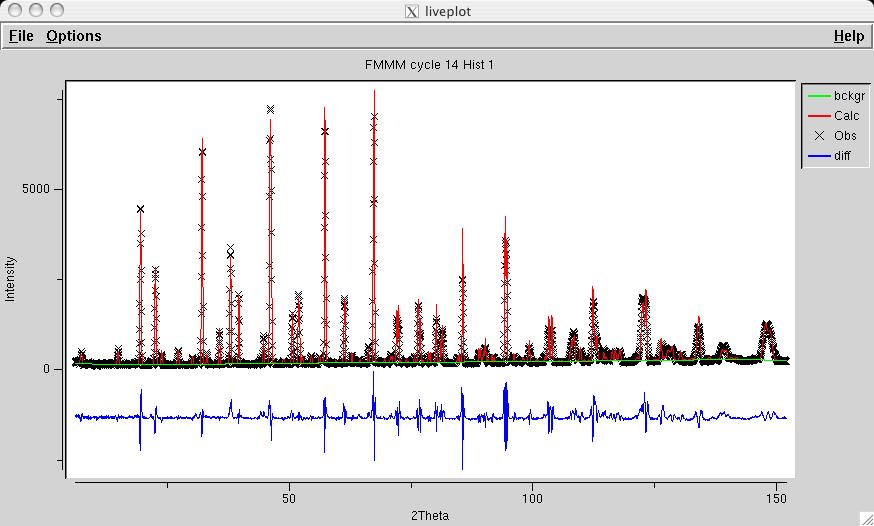Click the Obs cross marker in legend

click(819, 136)
